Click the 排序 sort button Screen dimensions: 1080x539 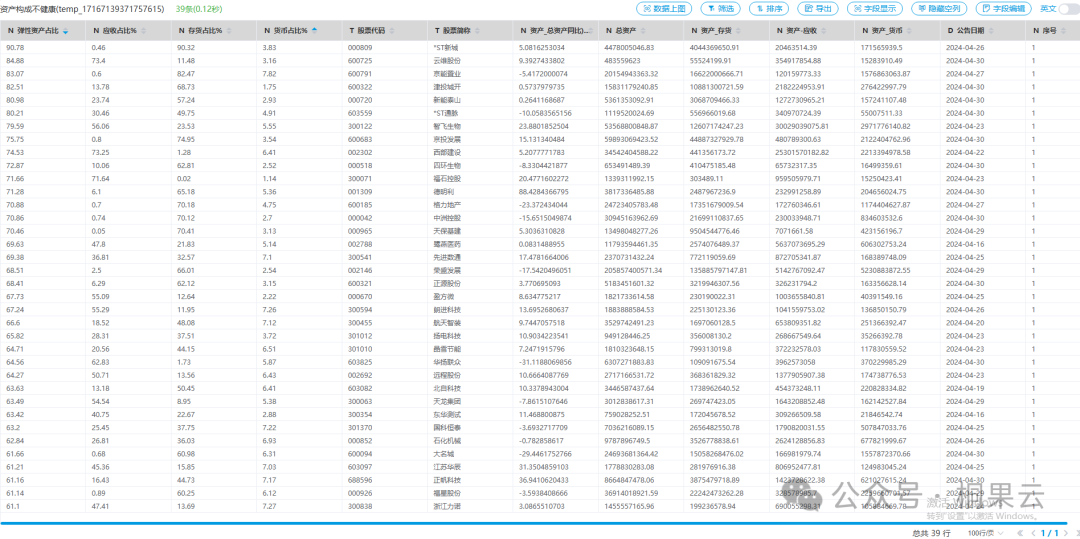[768, 8]
